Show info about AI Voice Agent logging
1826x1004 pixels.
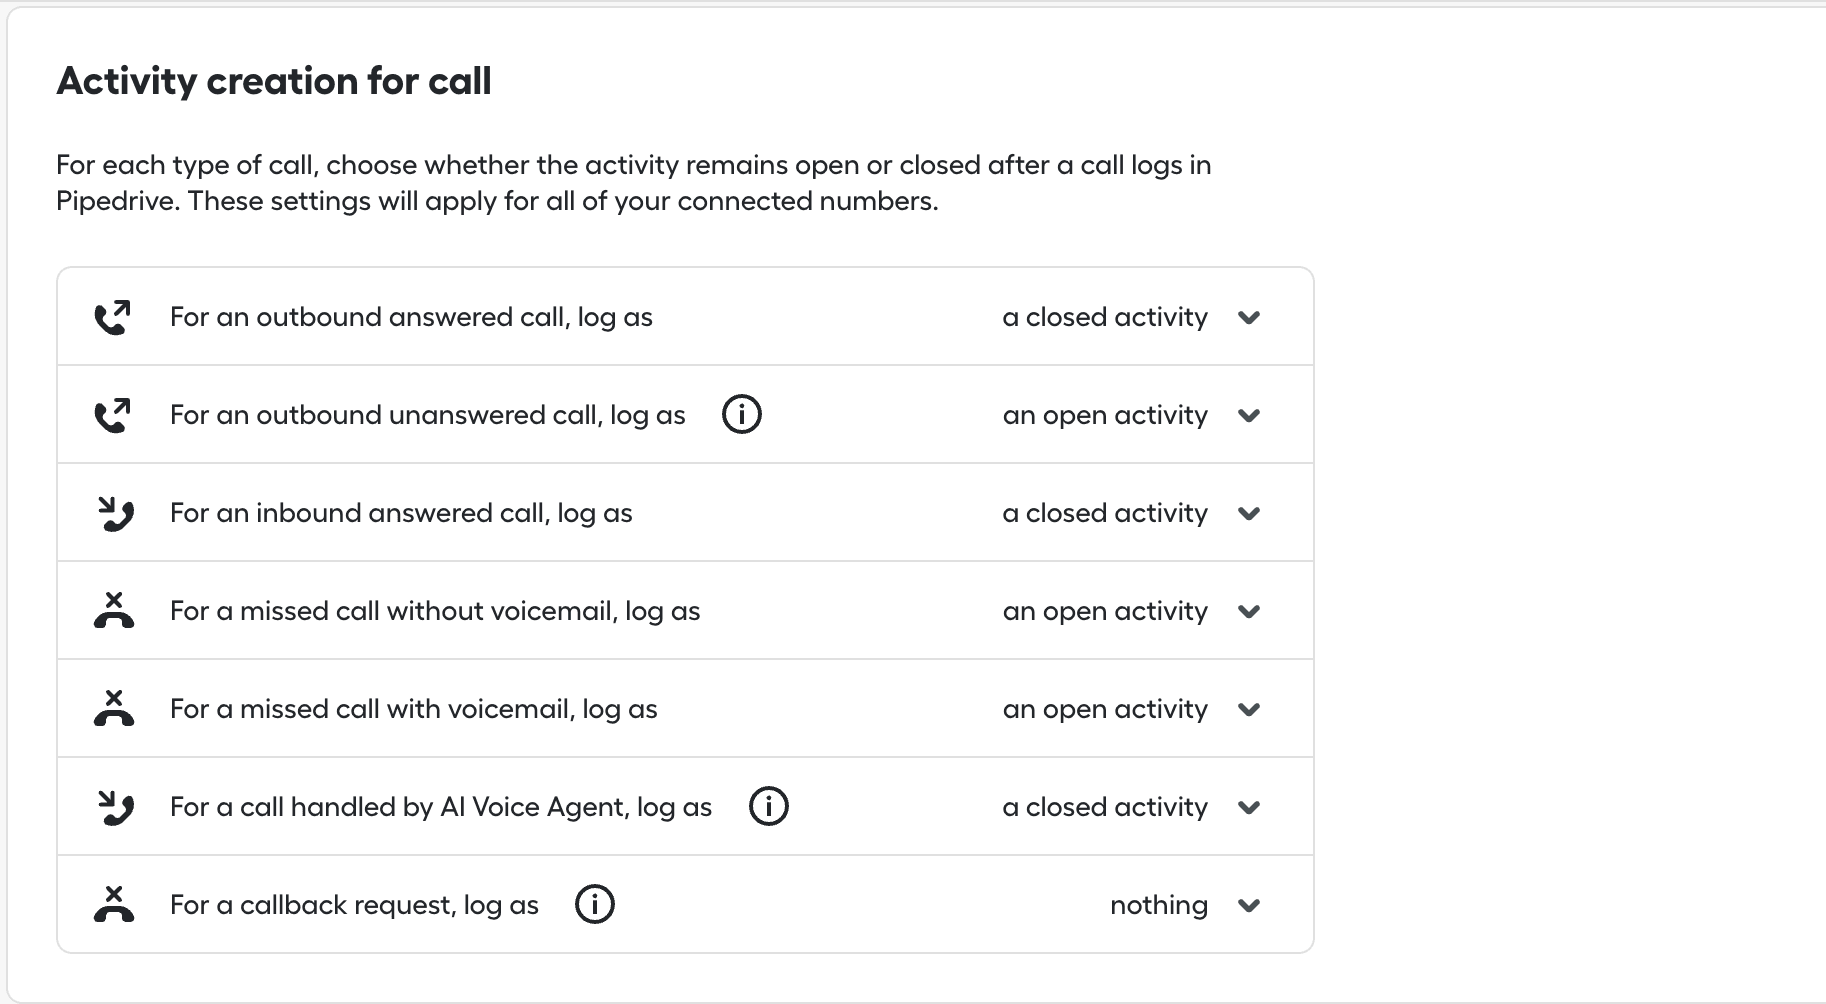tap(768, 806)
